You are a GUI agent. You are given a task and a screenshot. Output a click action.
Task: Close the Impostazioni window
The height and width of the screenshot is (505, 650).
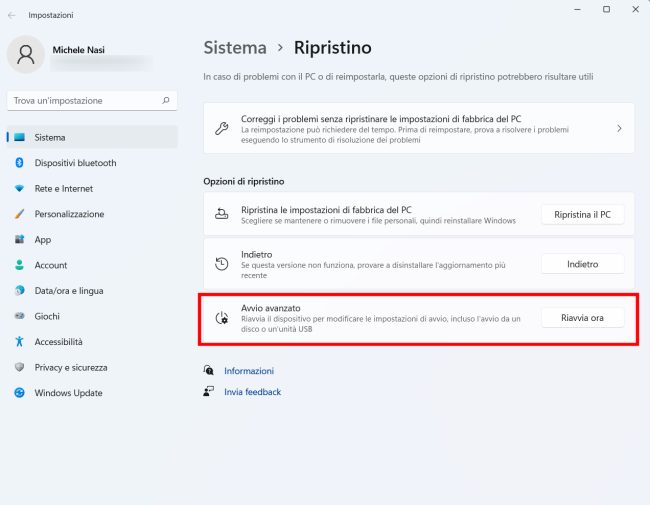point(635,9)
